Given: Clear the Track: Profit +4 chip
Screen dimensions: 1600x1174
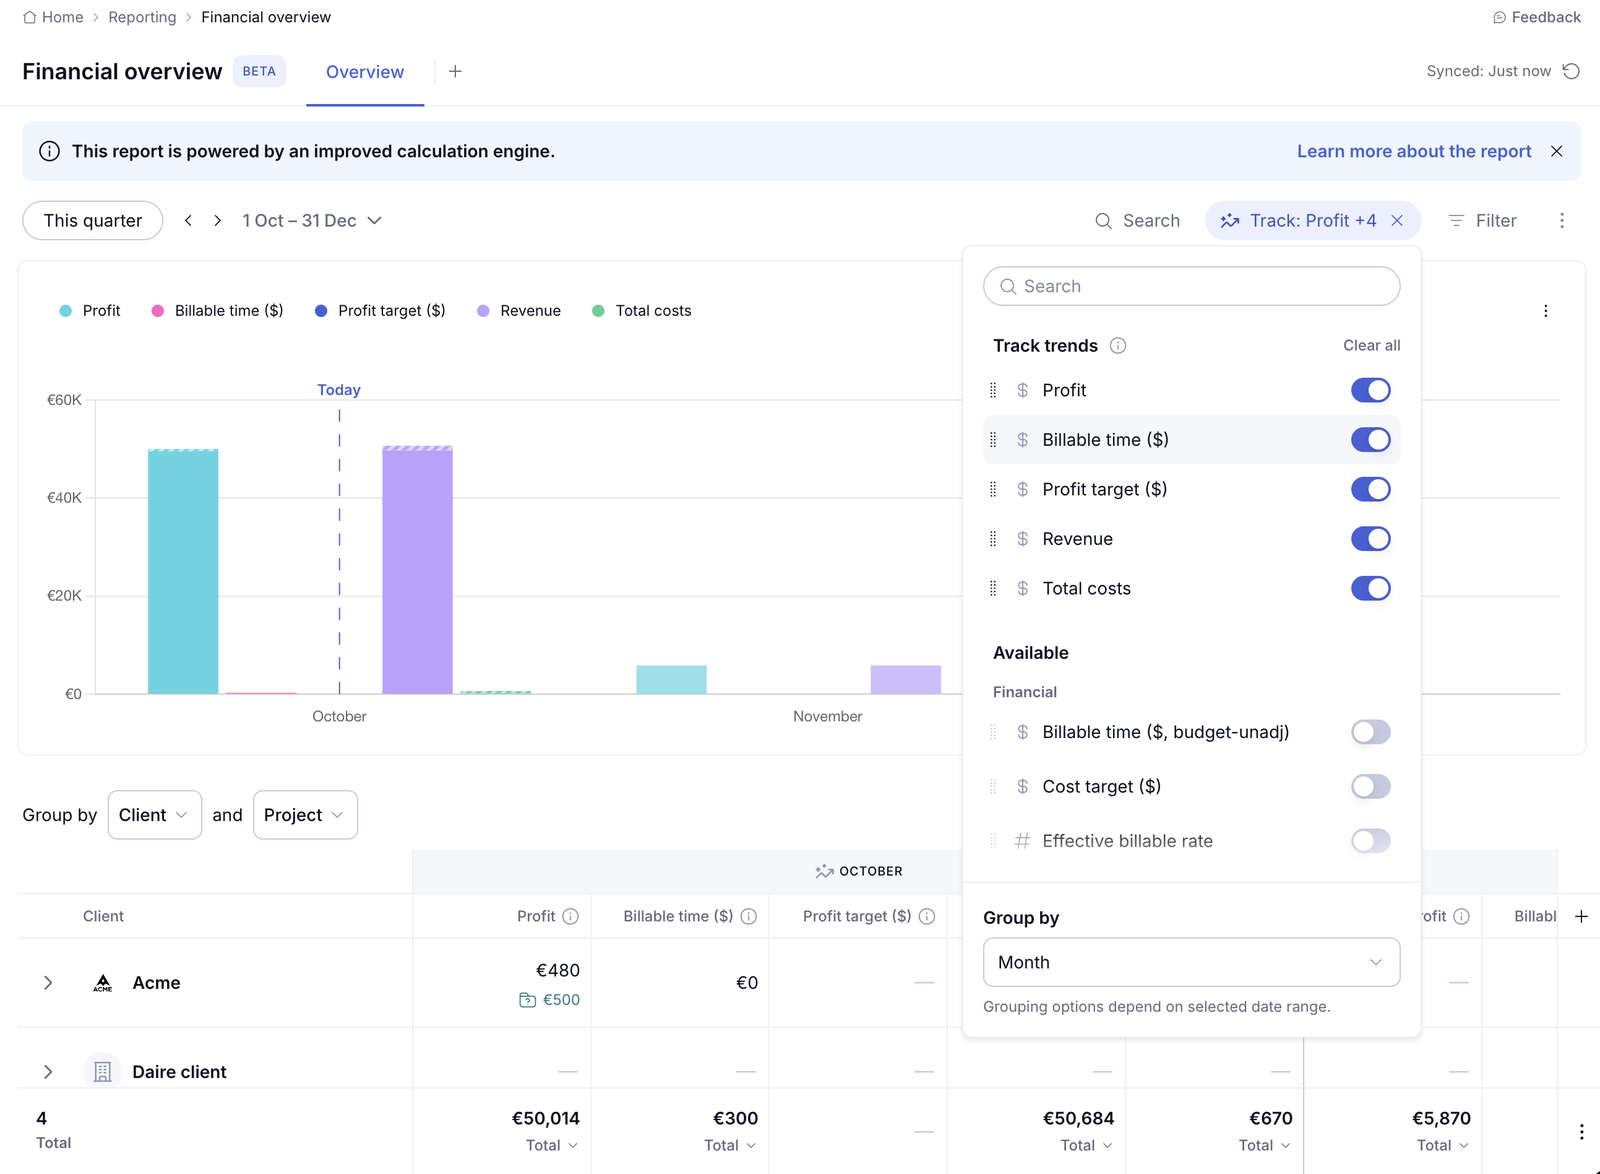Looking at the screenshot, I should tap(1397, 220).
